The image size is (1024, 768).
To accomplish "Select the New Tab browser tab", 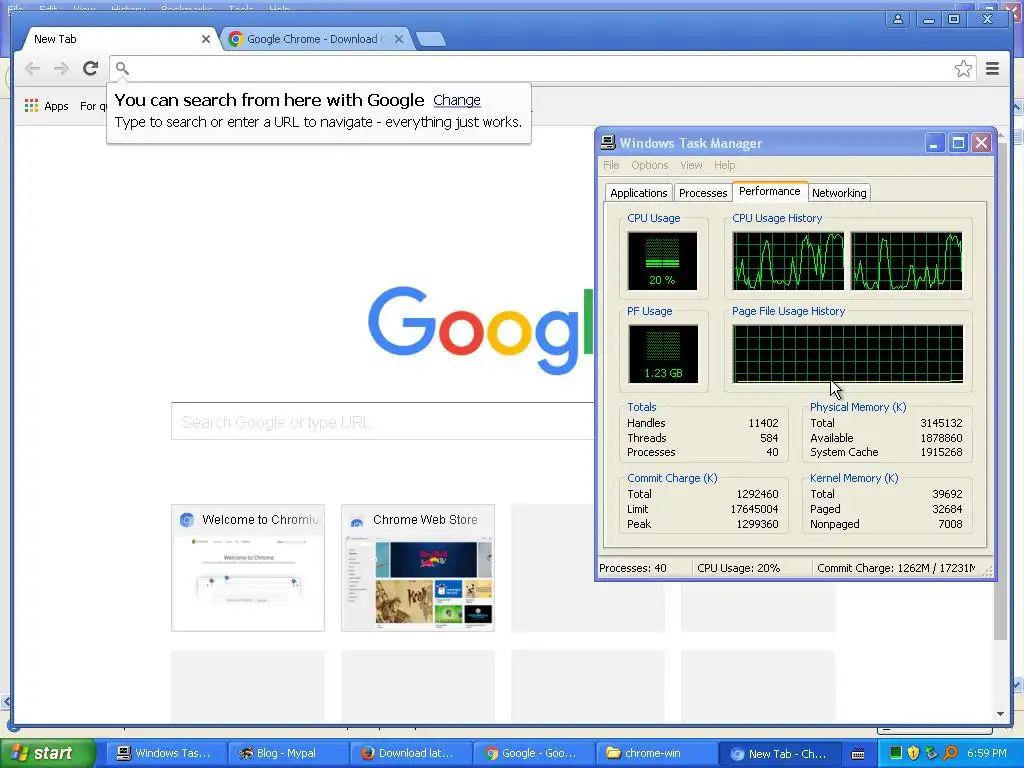I will 118,39.
